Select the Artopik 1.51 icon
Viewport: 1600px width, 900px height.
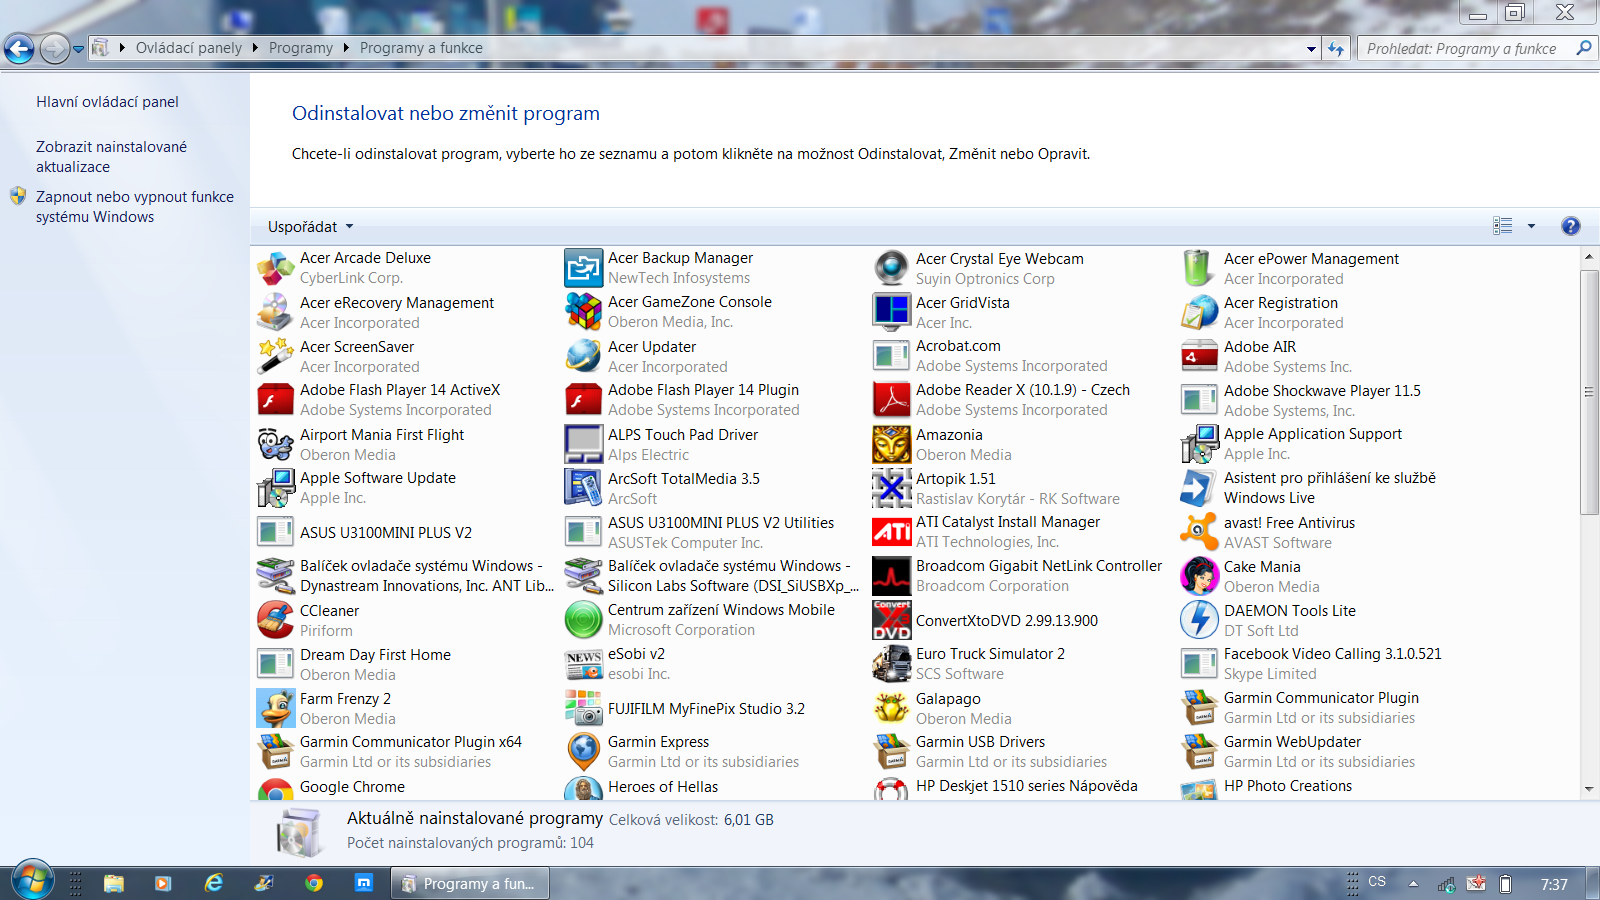click(891, 488)
